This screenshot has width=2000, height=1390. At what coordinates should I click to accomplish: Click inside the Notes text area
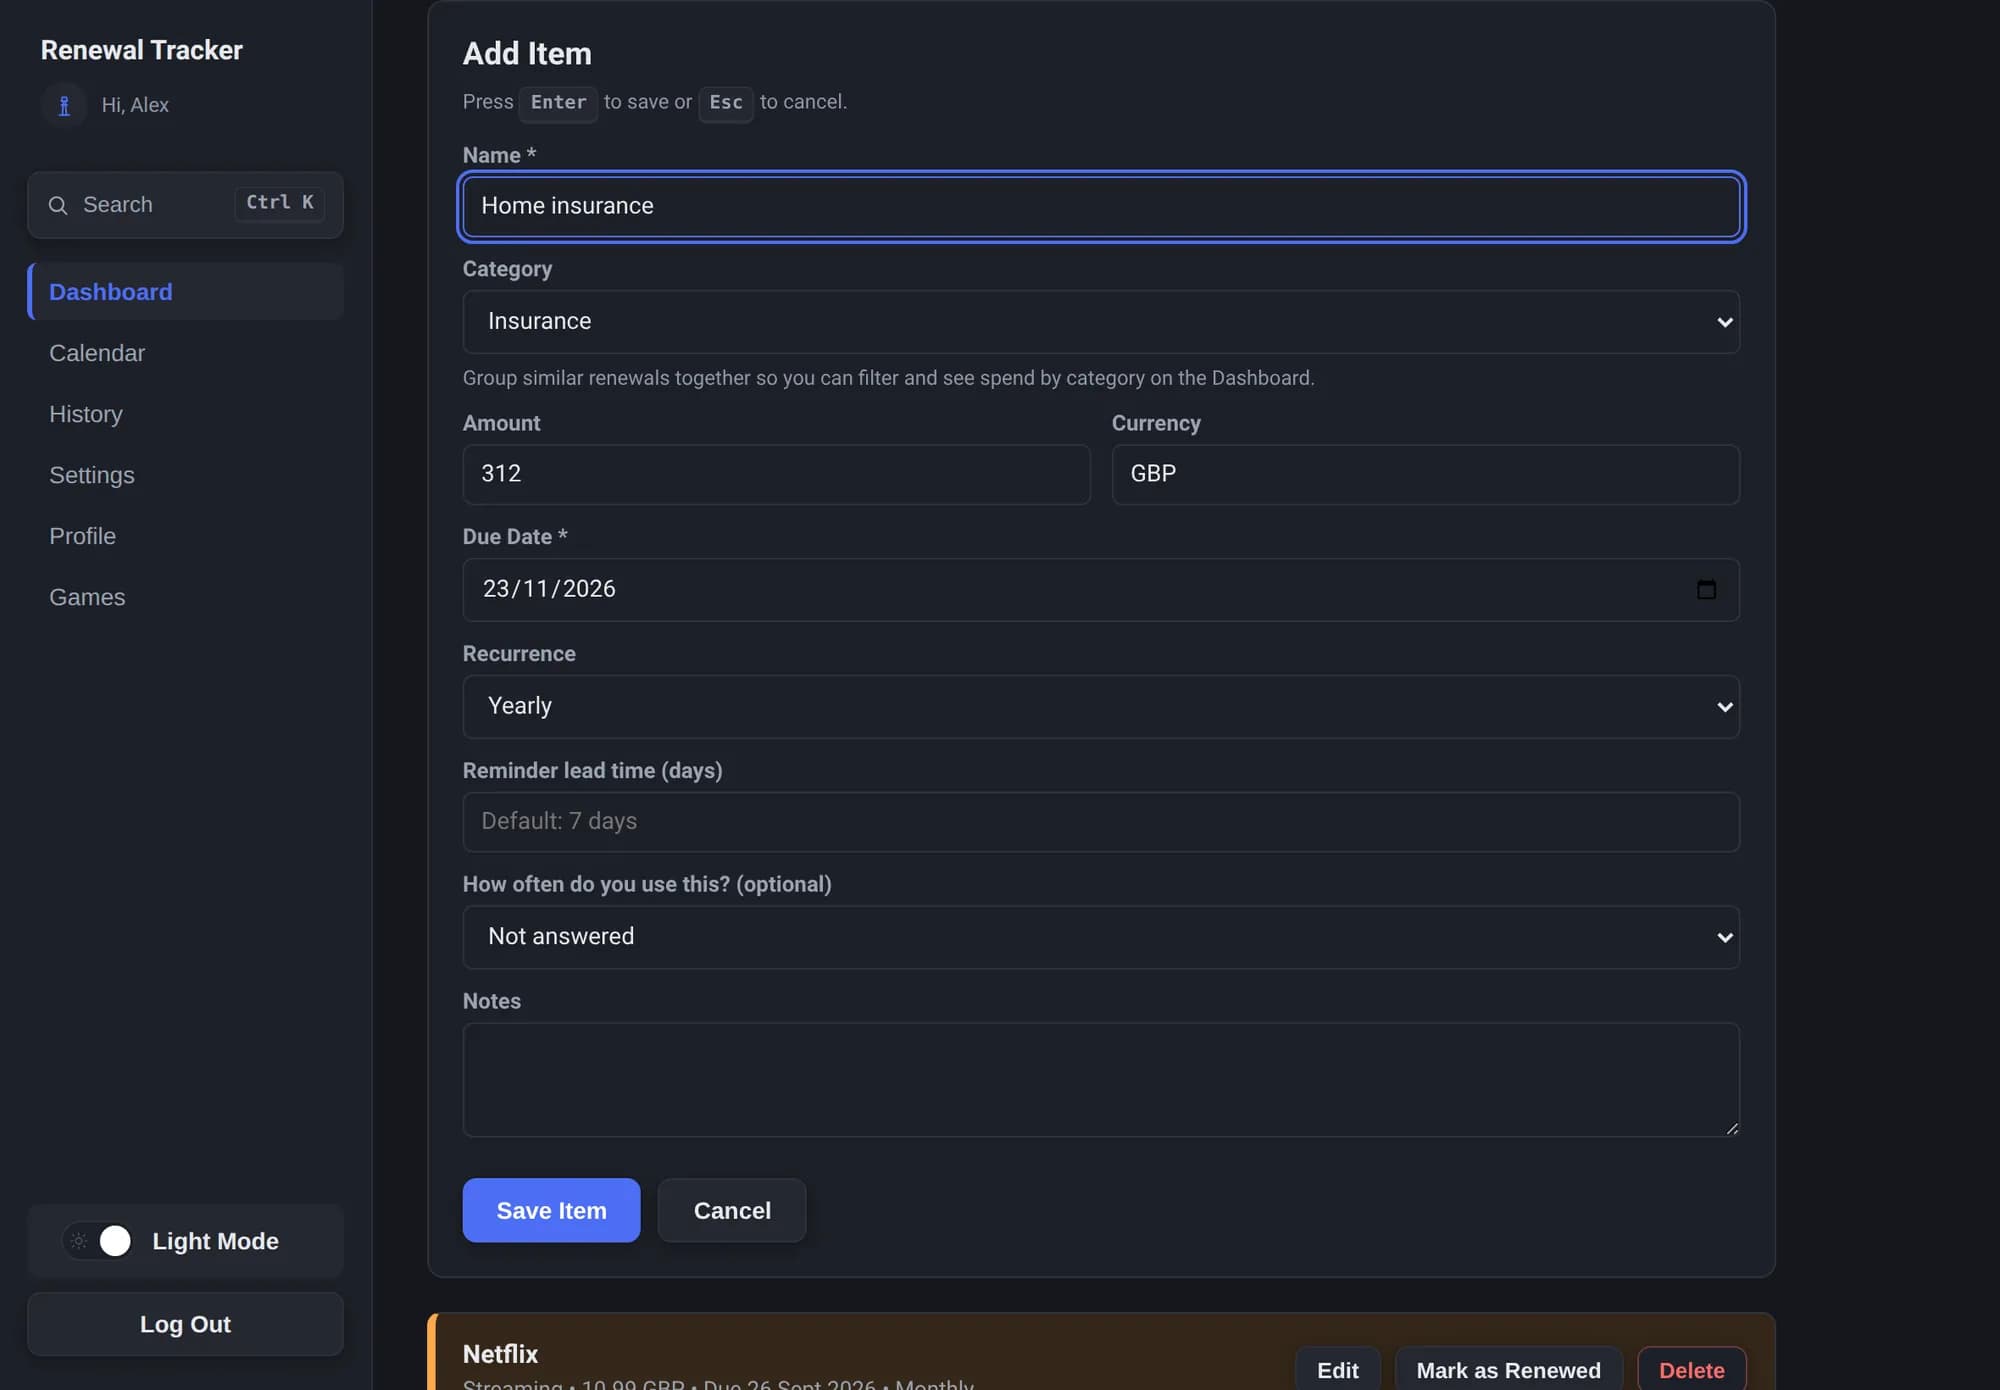click(1101, 1080)
